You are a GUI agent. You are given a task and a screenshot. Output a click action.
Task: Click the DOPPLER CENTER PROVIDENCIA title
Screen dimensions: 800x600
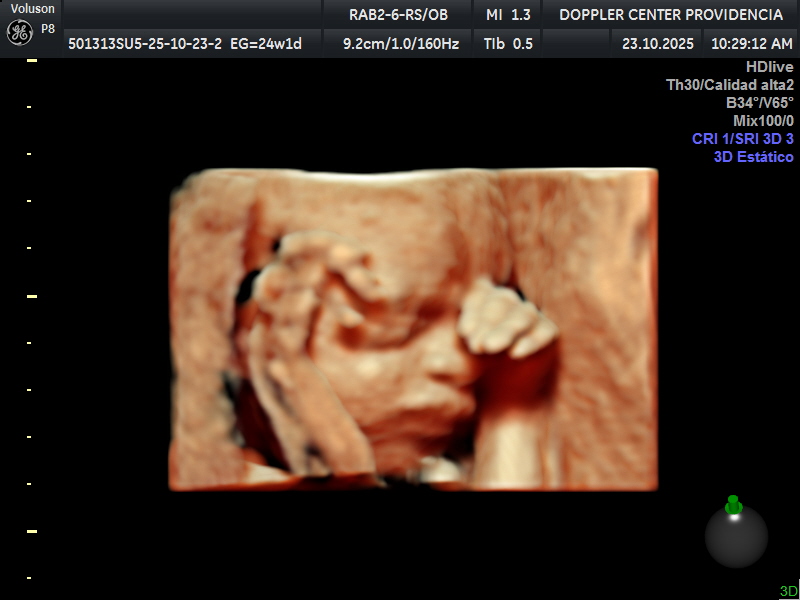670,14
